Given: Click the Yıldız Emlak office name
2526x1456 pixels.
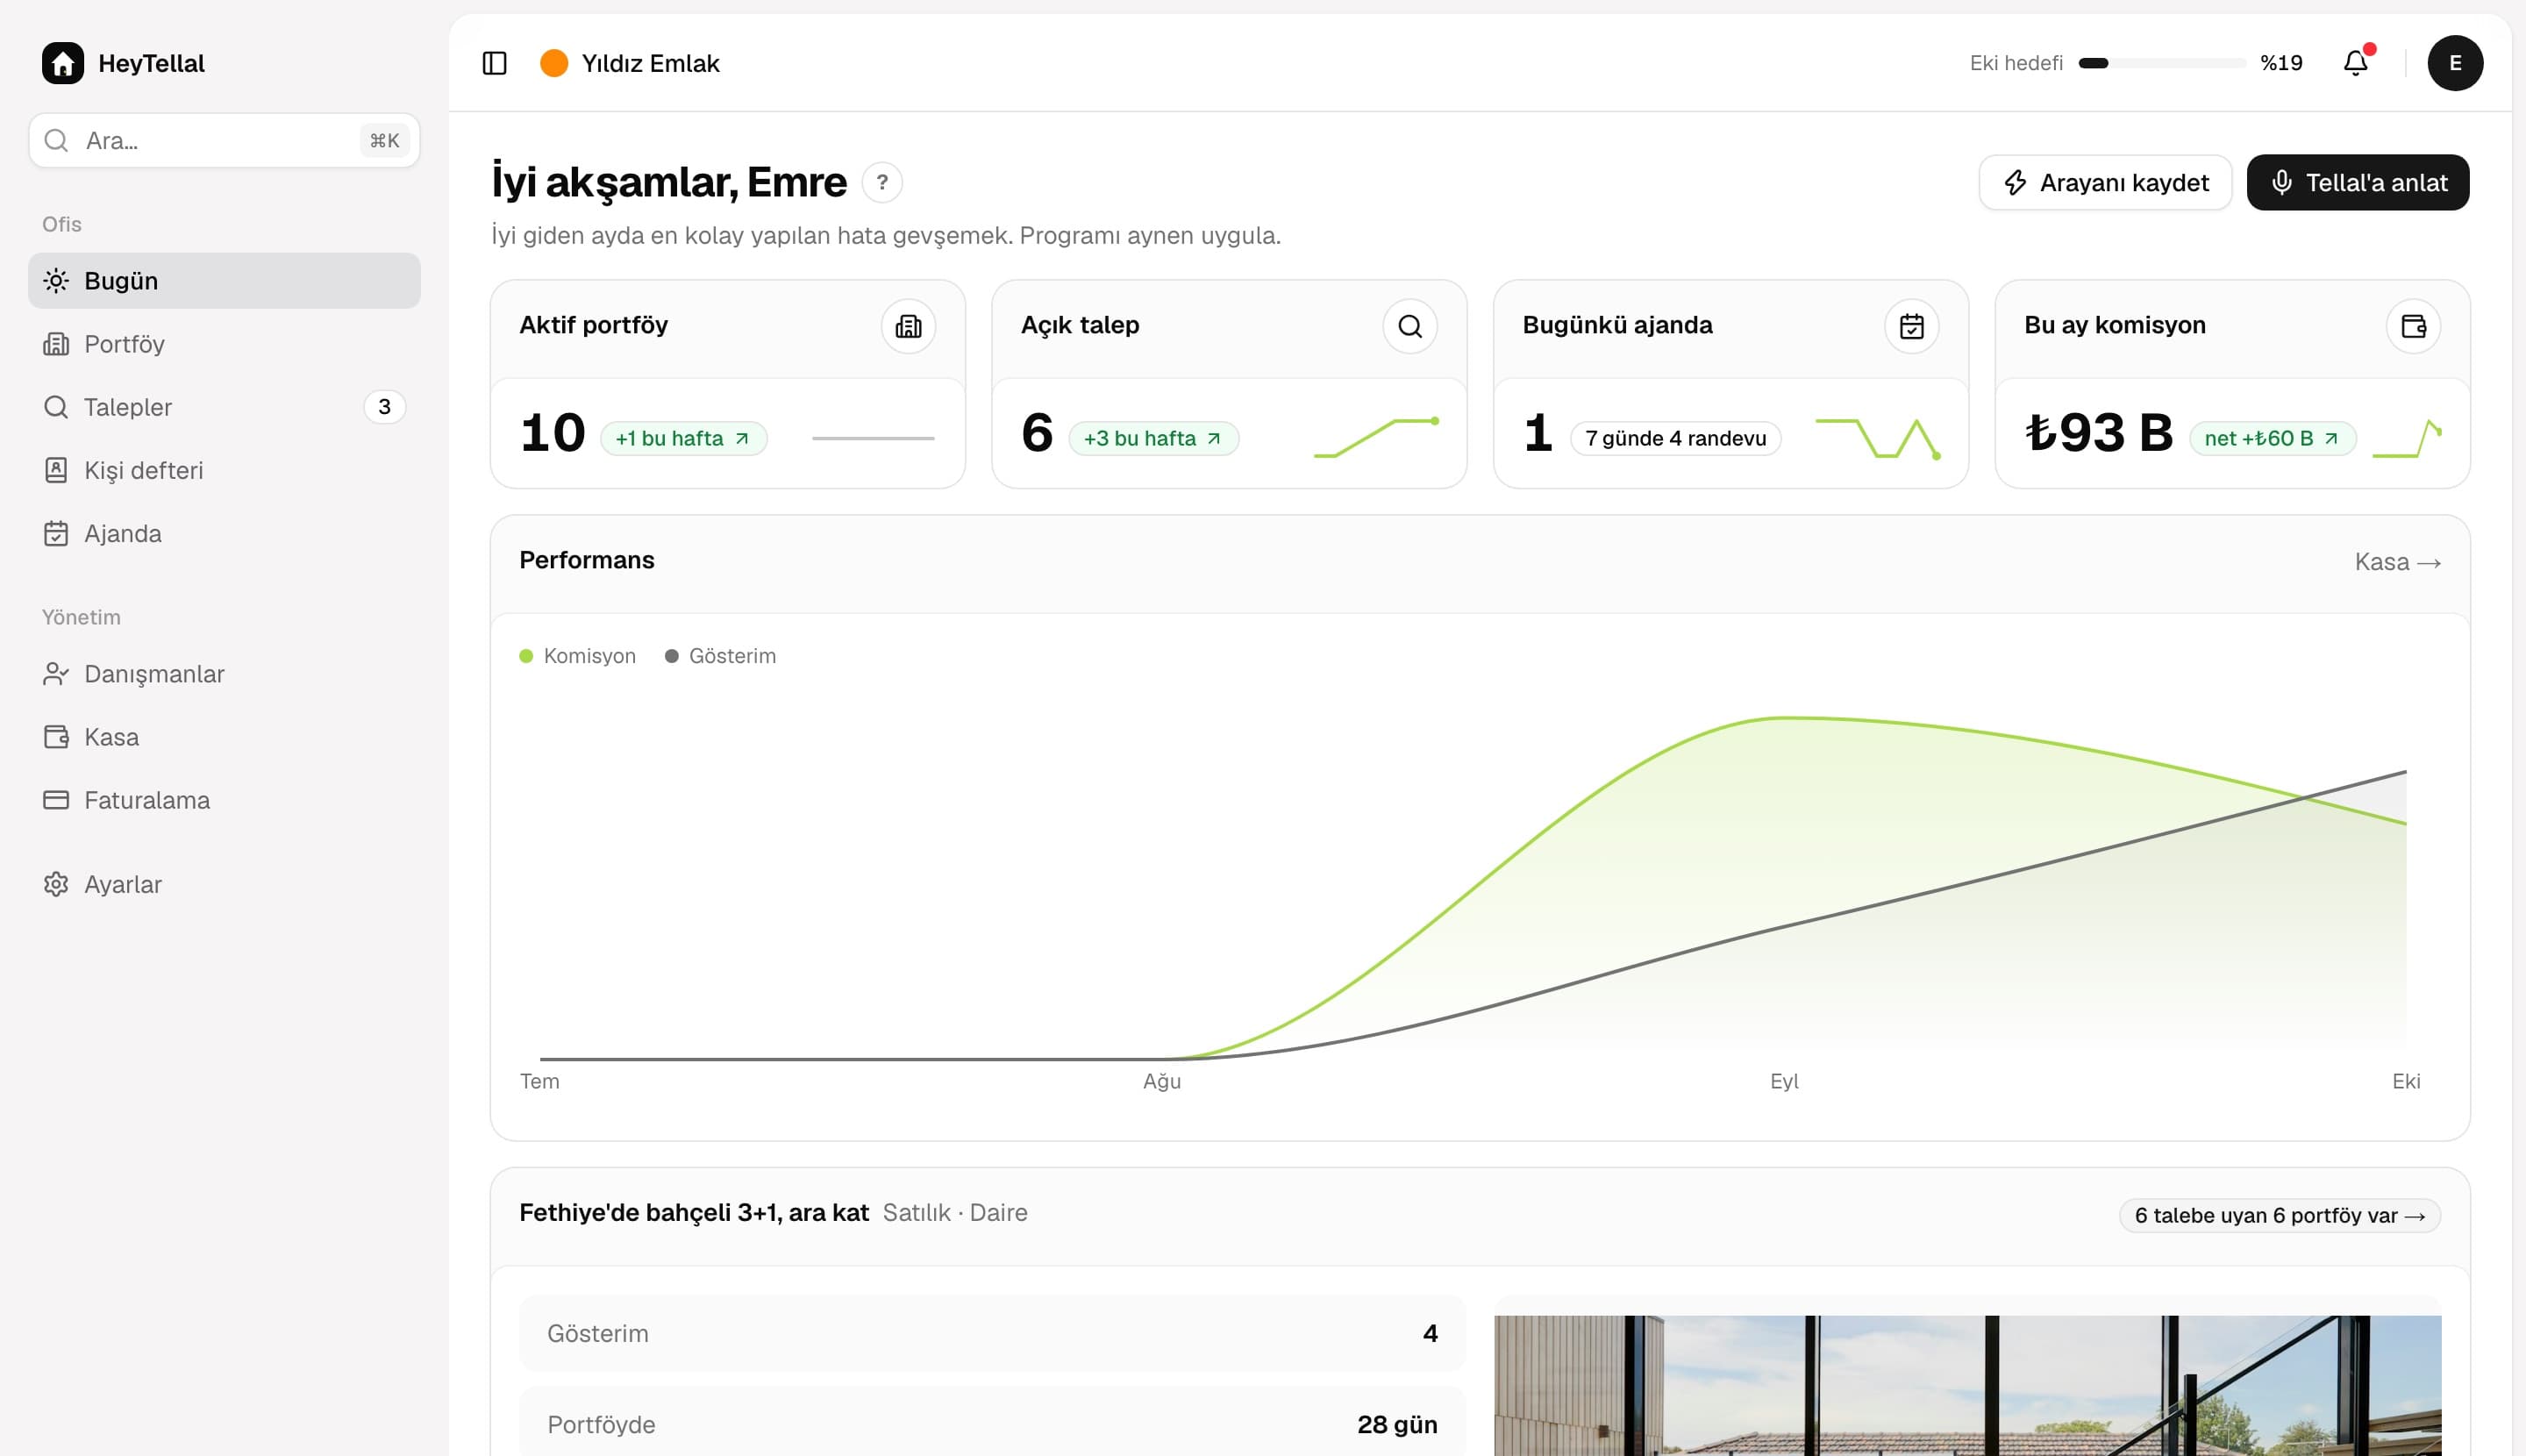Looking at the screenshot, I should (651, 63).
